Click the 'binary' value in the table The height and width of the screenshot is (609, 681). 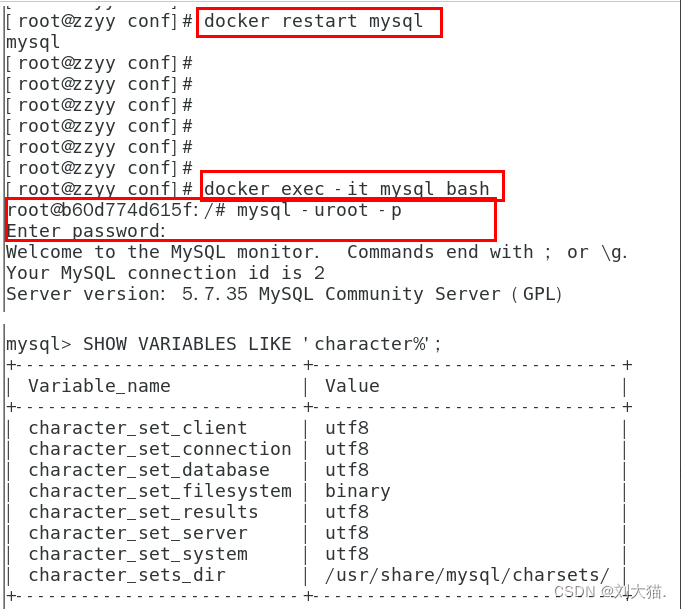pyautogui.click(x=357, y=491)
